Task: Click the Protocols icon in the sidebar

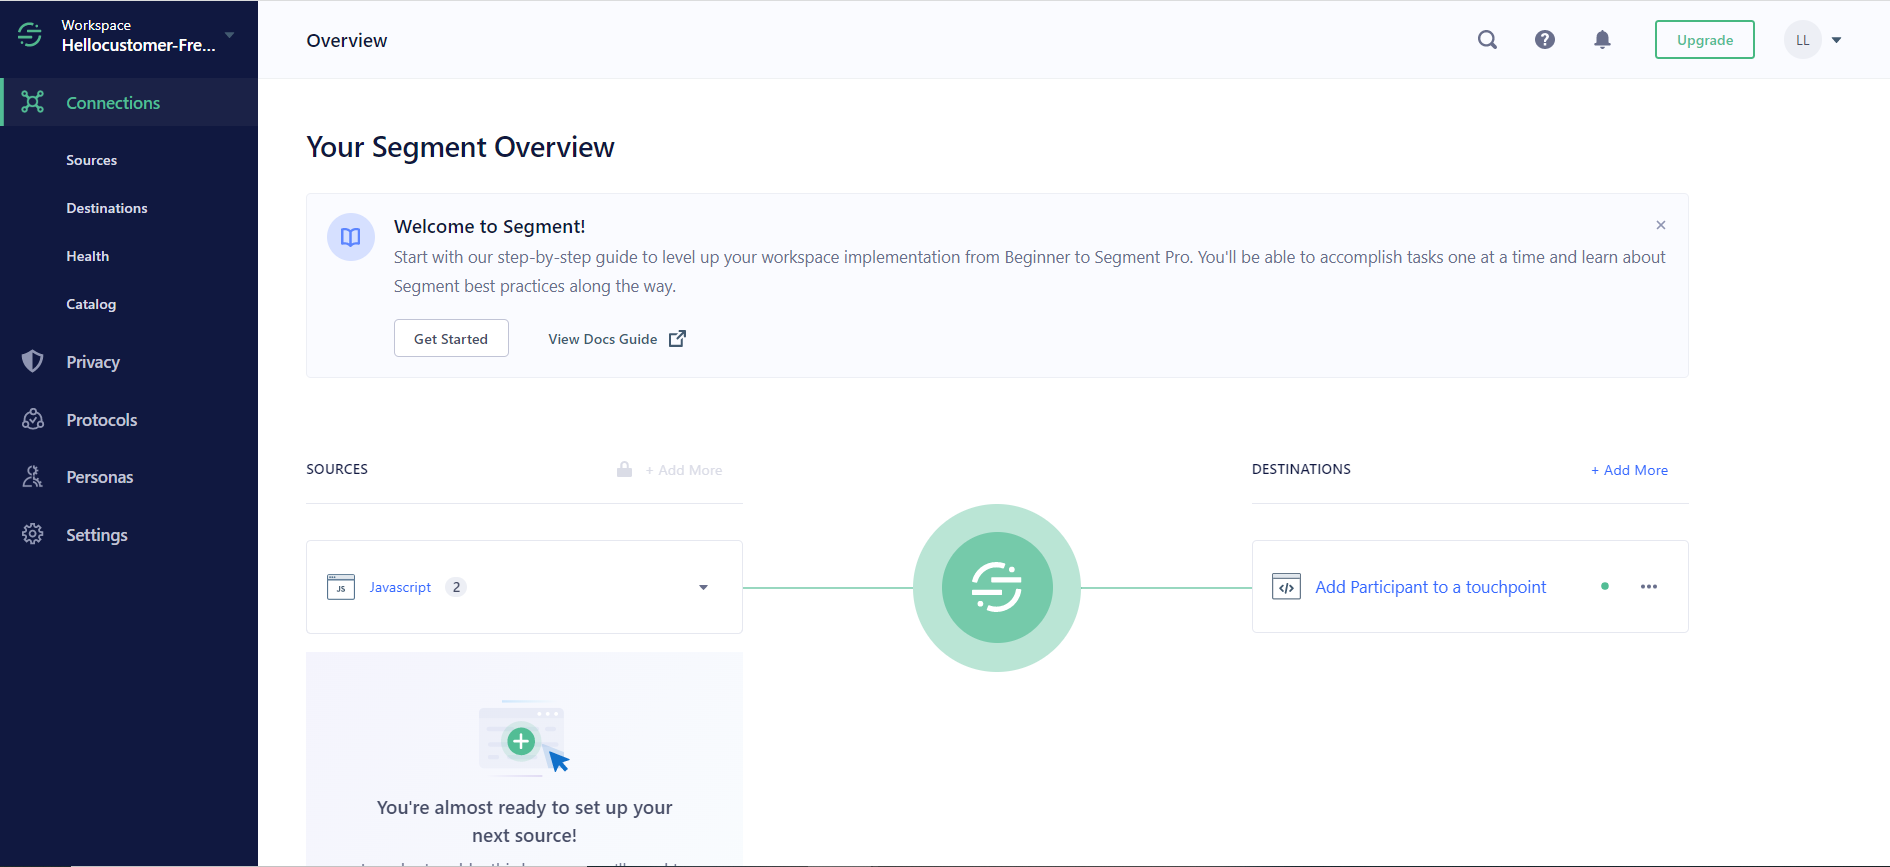Action: coord(33,419)
